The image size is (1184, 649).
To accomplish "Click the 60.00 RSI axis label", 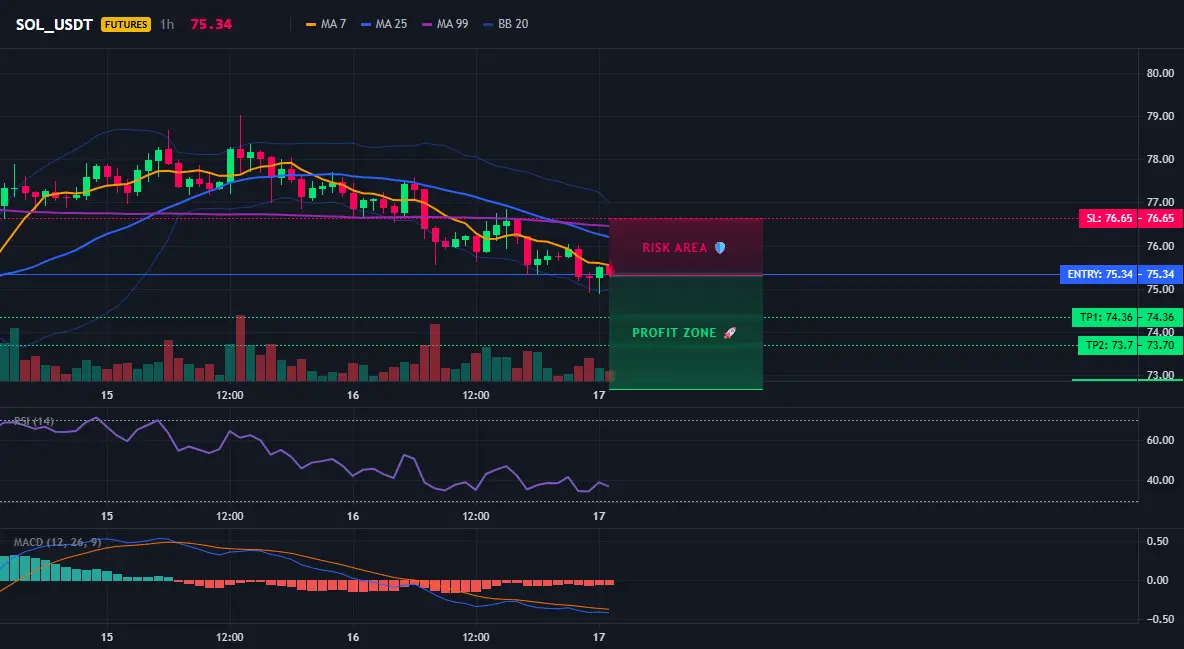I will coord(1160,440).
